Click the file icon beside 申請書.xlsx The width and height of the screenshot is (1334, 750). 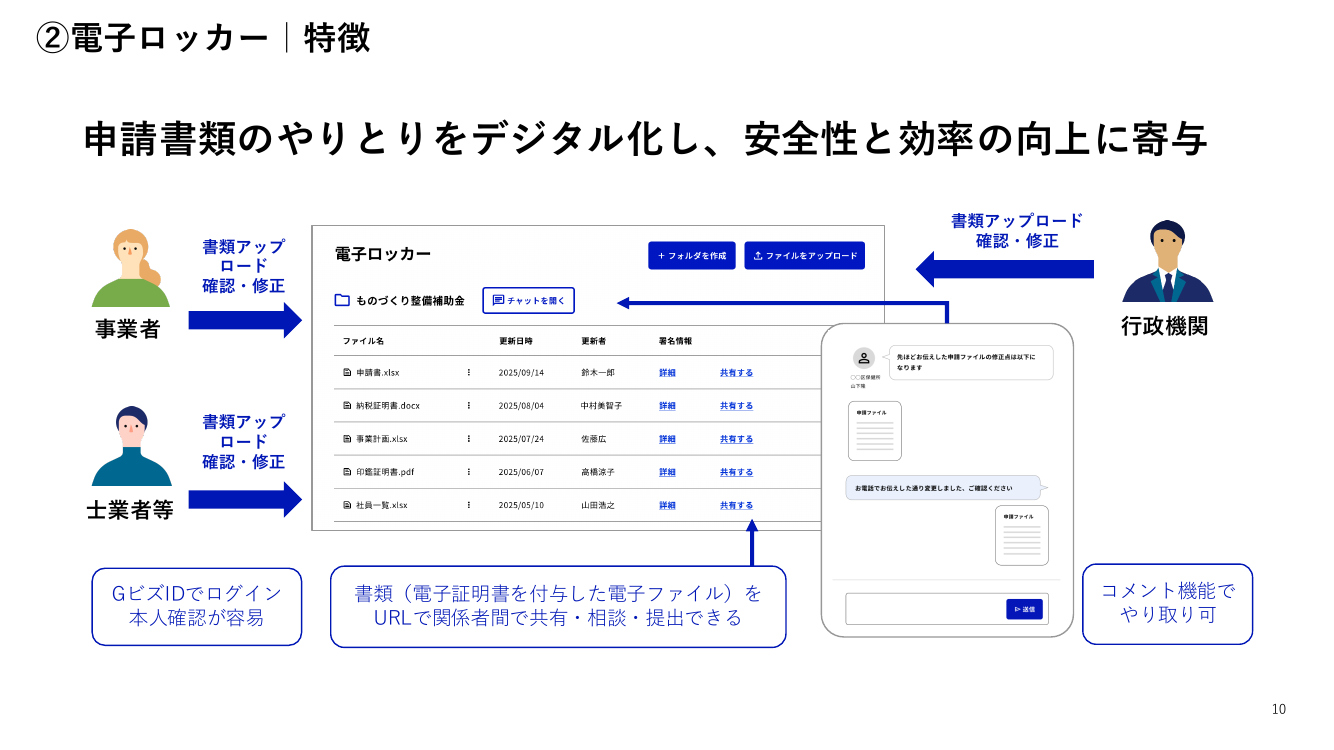click(347, 373)
